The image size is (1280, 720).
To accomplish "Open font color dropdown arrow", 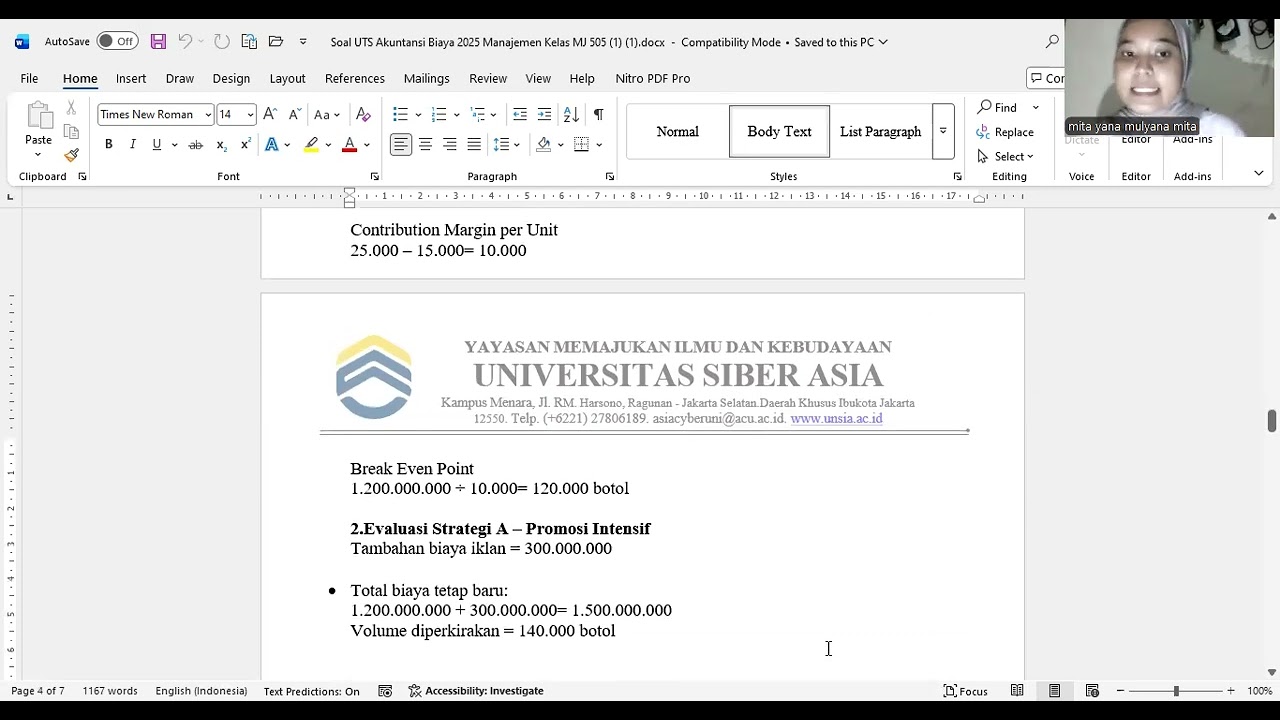I will tap(367, 145).
